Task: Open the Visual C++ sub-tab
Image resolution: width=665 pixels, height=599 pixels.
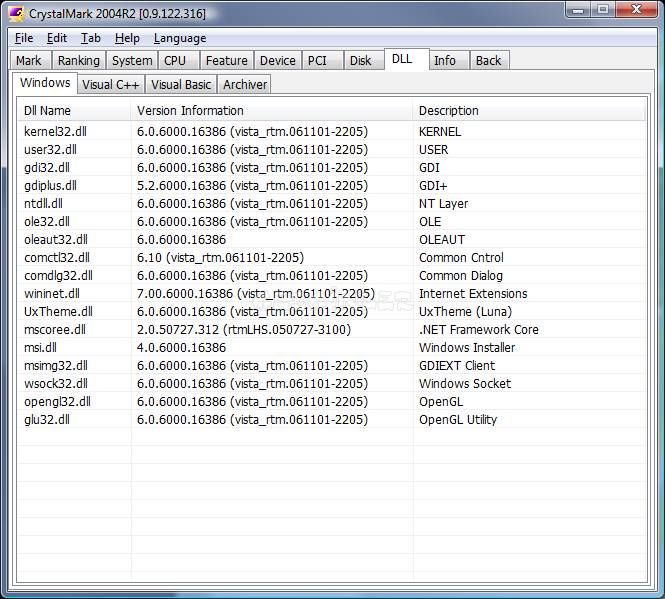Action: pyautogui.click(x=111, y=84)
